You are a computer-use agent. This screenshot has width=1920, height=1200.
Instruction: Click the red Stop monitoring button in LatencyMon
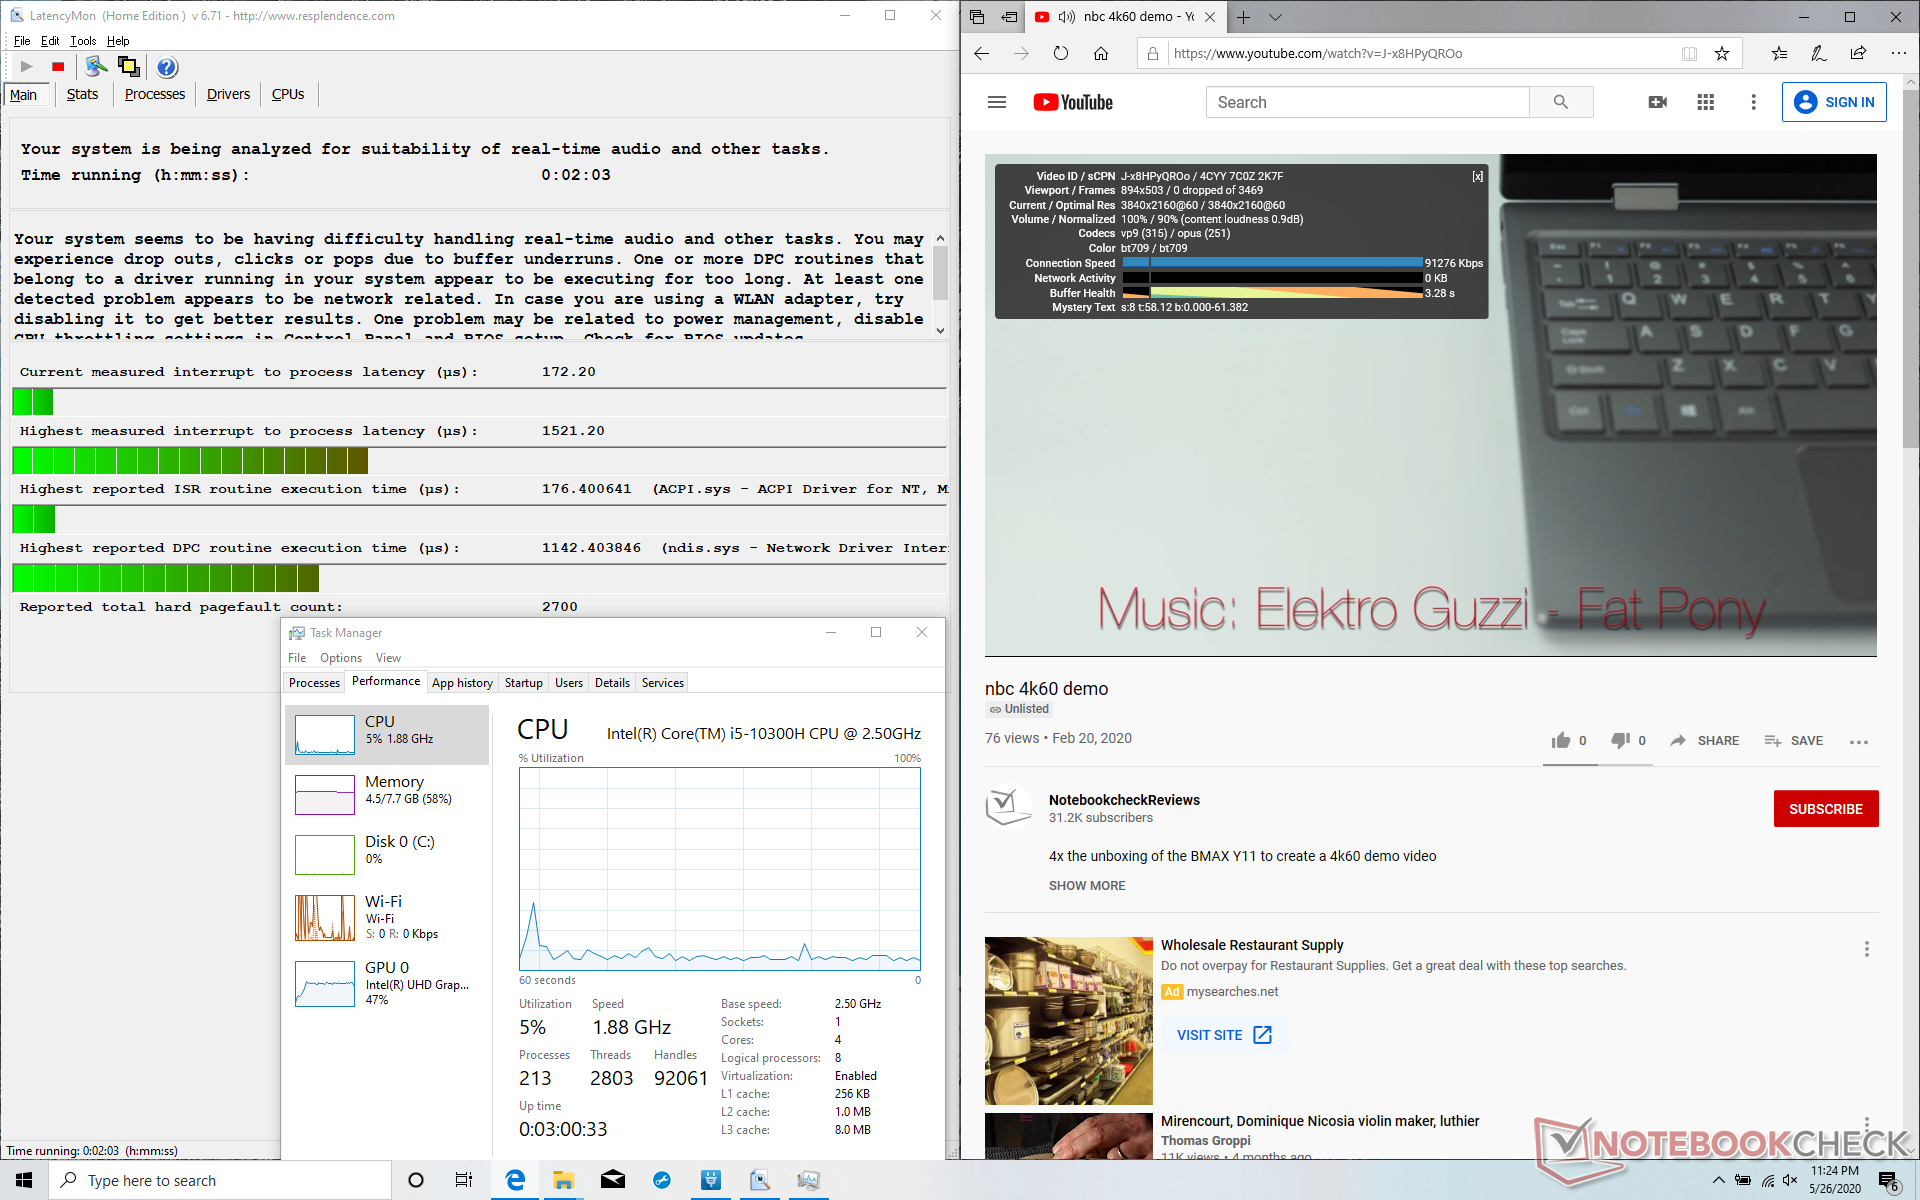click(x=58, y=67)
